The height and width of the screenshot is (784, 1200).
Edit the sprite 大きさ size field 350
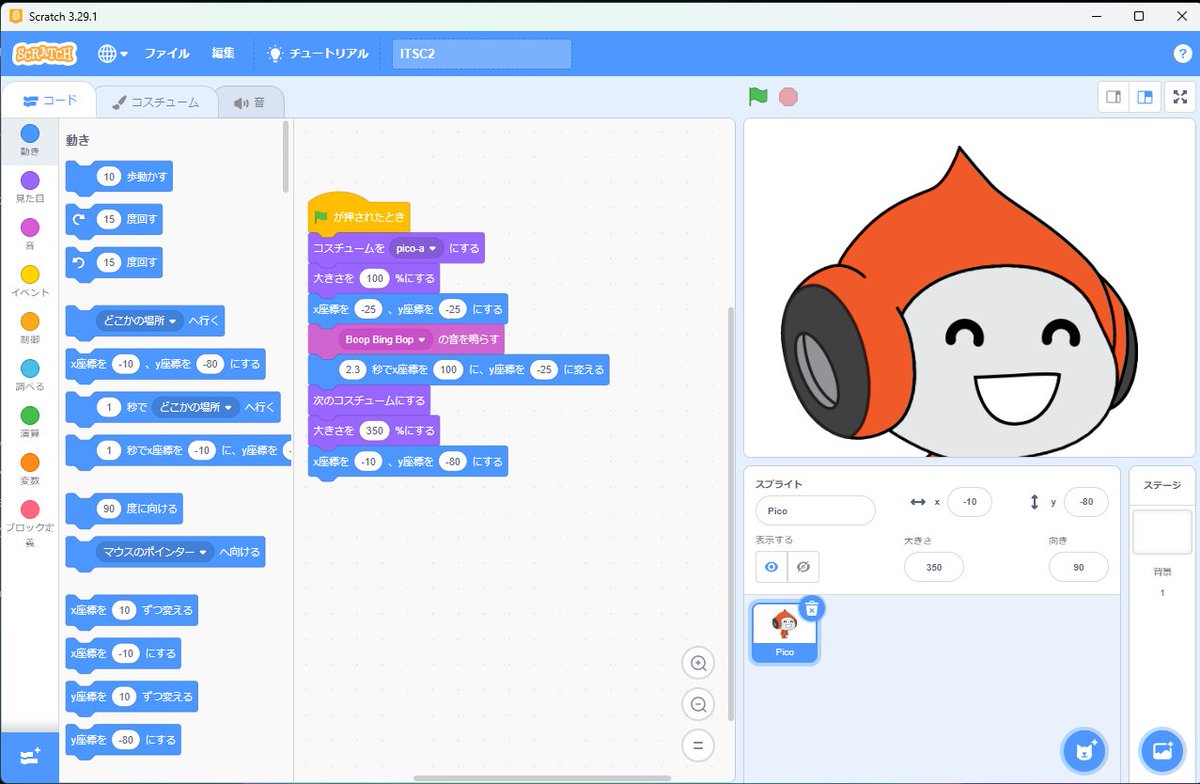pyautogui.click(x=934, y=567)
